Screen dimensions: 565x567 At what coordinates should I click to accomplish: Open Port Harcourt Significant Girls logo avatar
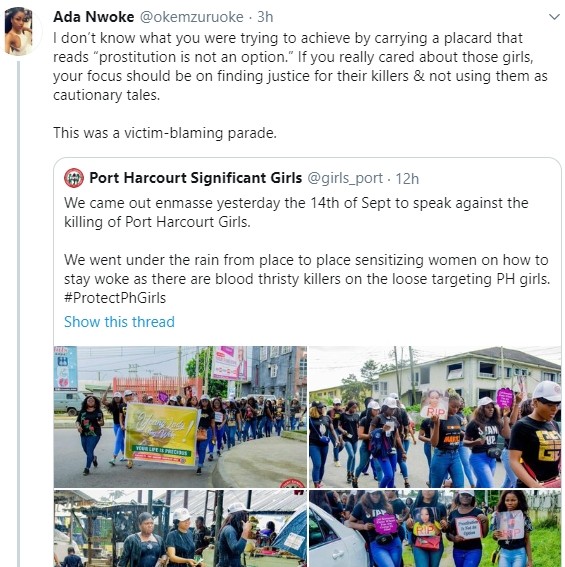pyautogui.click(x=74, y=178)
